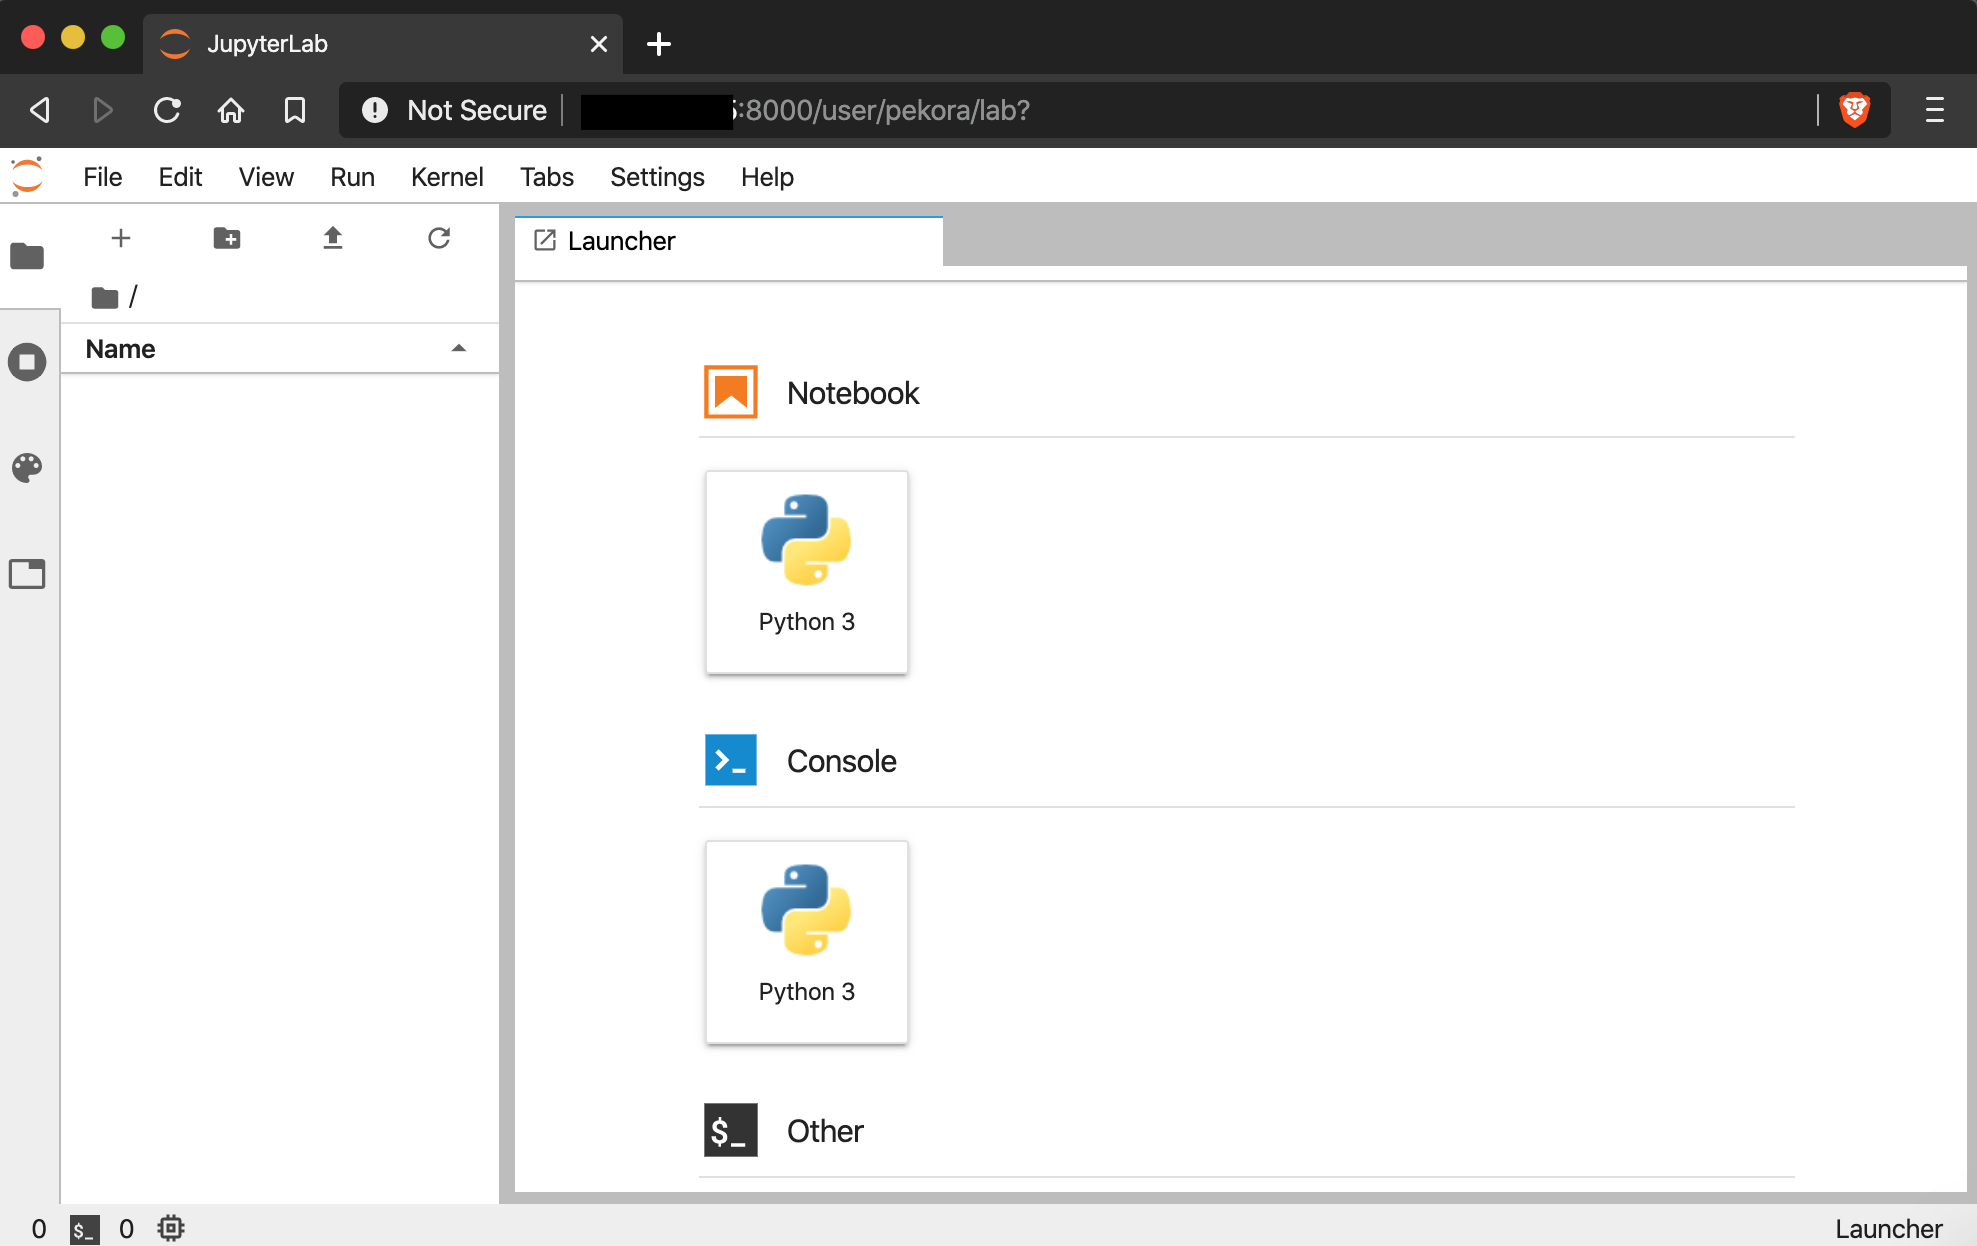Click the Not Secure site warning
This screenshot has width=1977, height=1246.
click(x=455, y=110)
